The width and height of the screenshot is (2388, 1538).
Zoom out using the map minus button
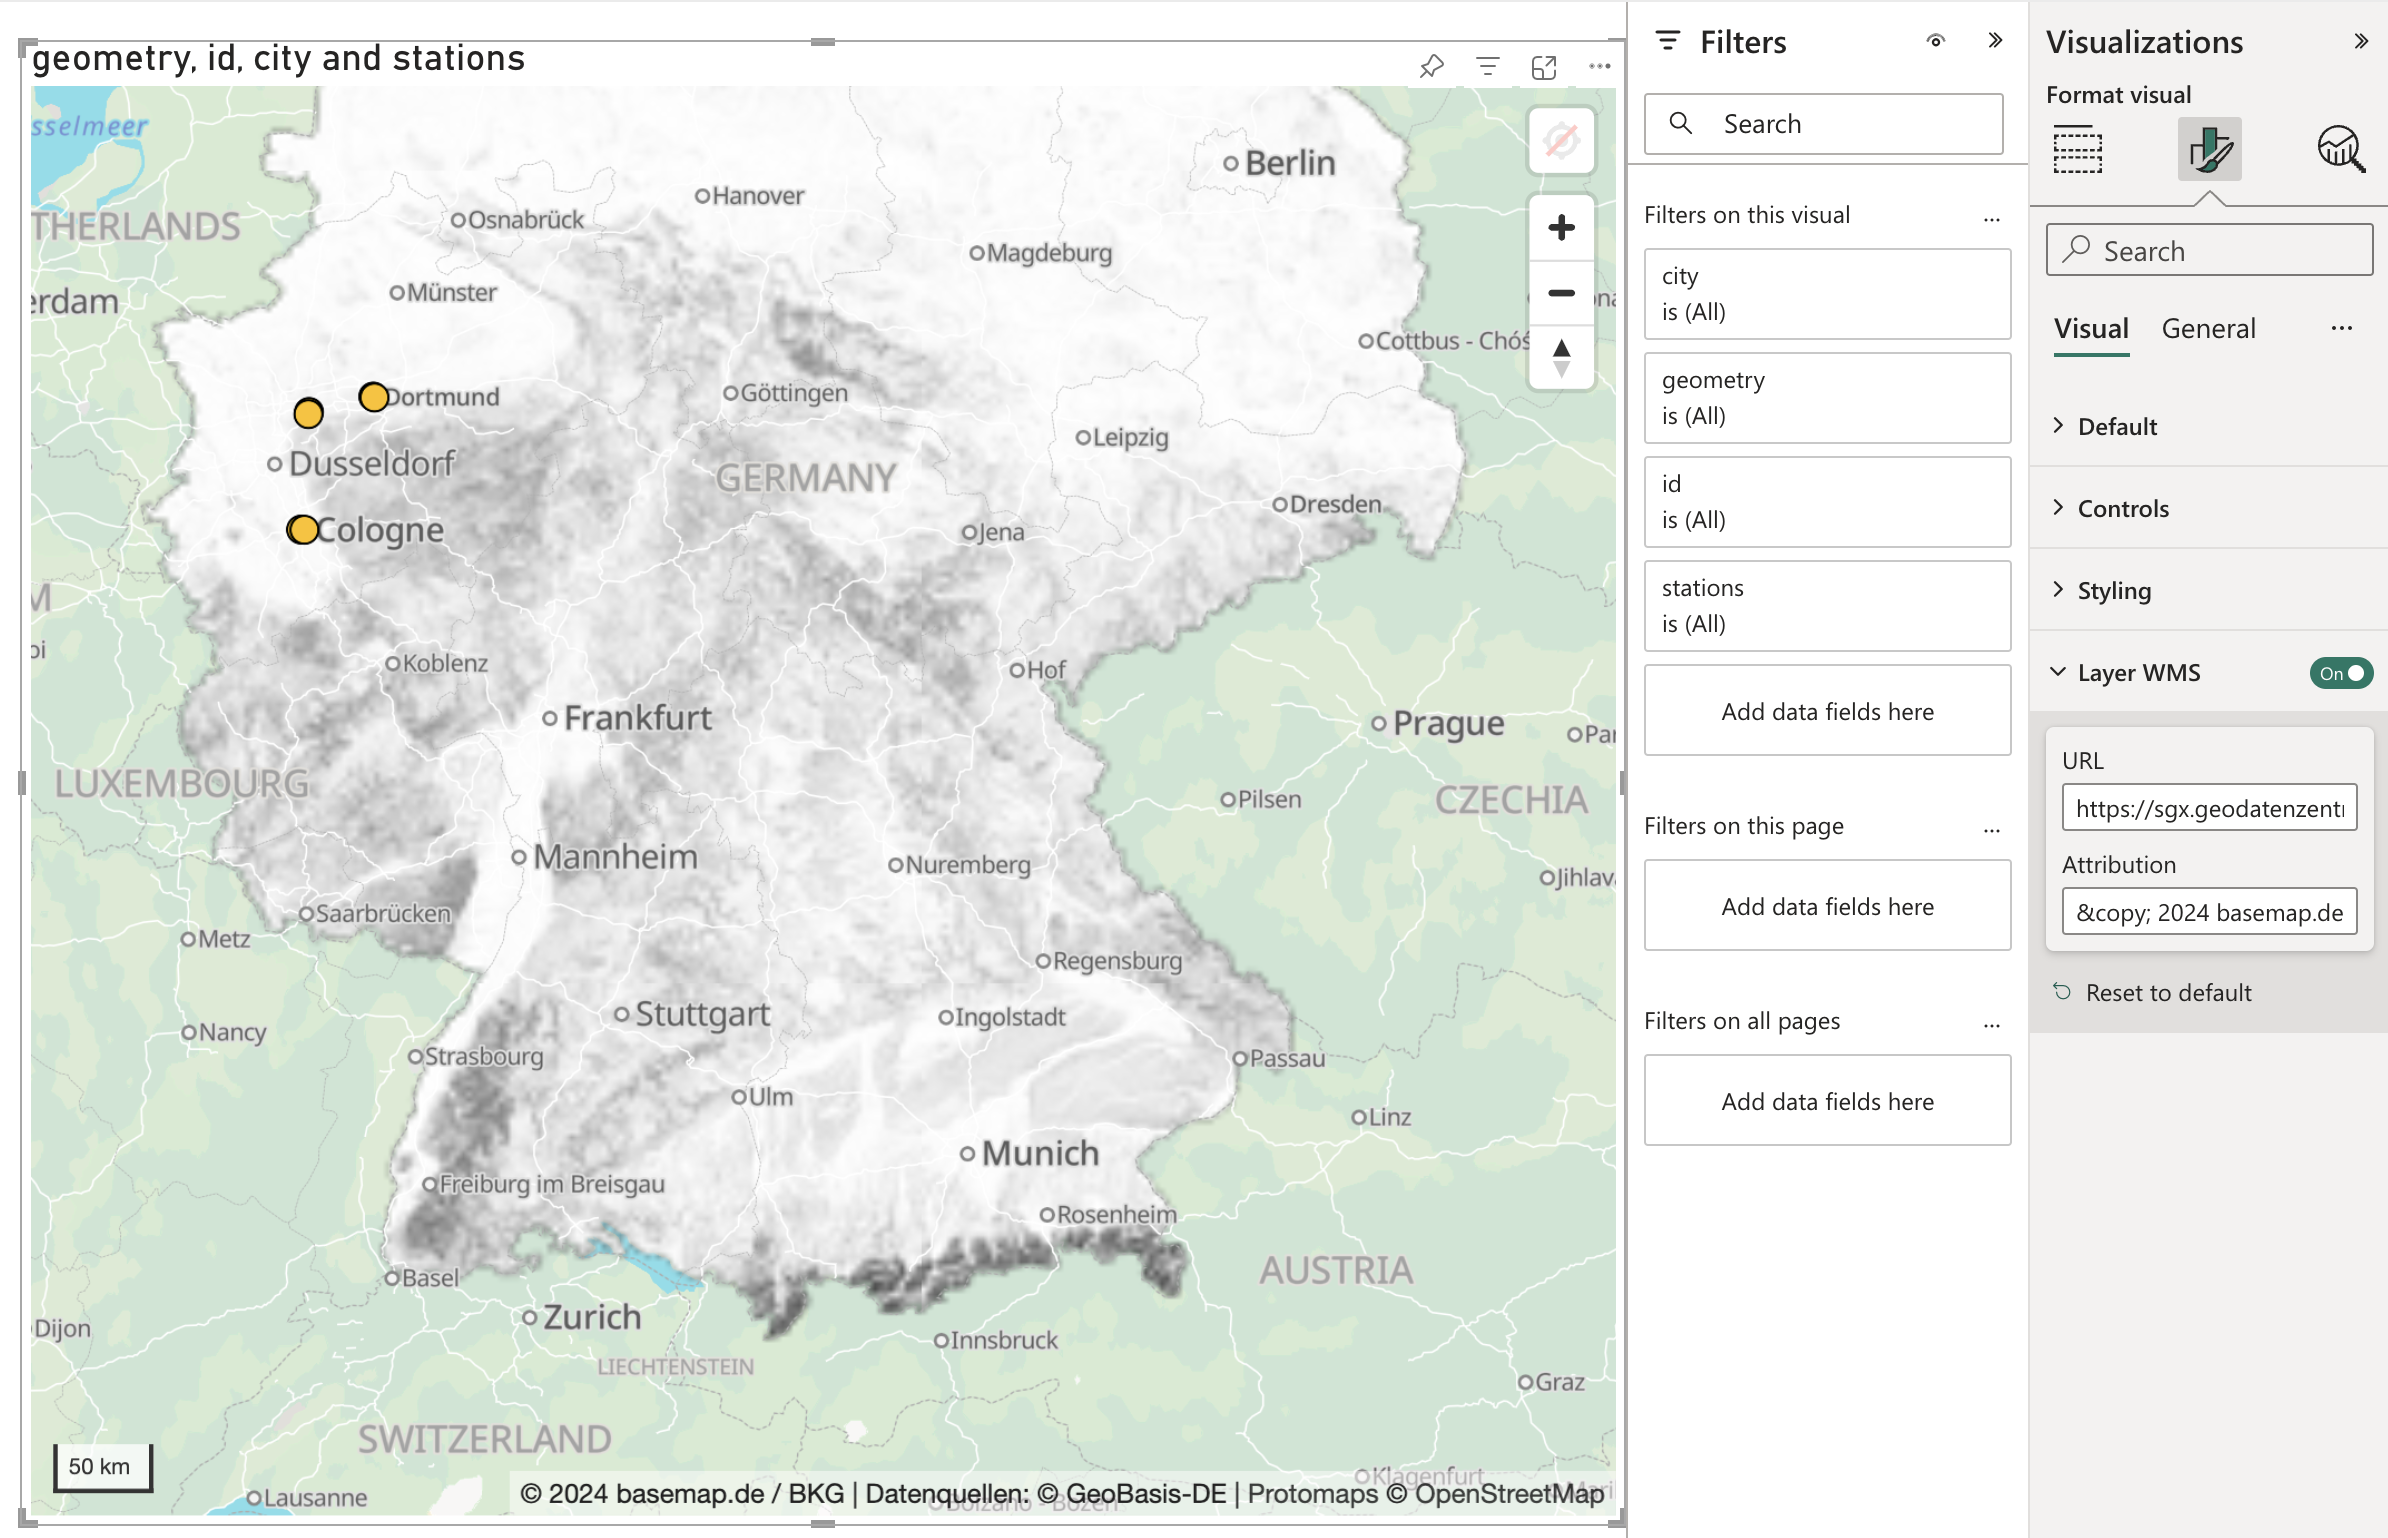coord(1560,293)
